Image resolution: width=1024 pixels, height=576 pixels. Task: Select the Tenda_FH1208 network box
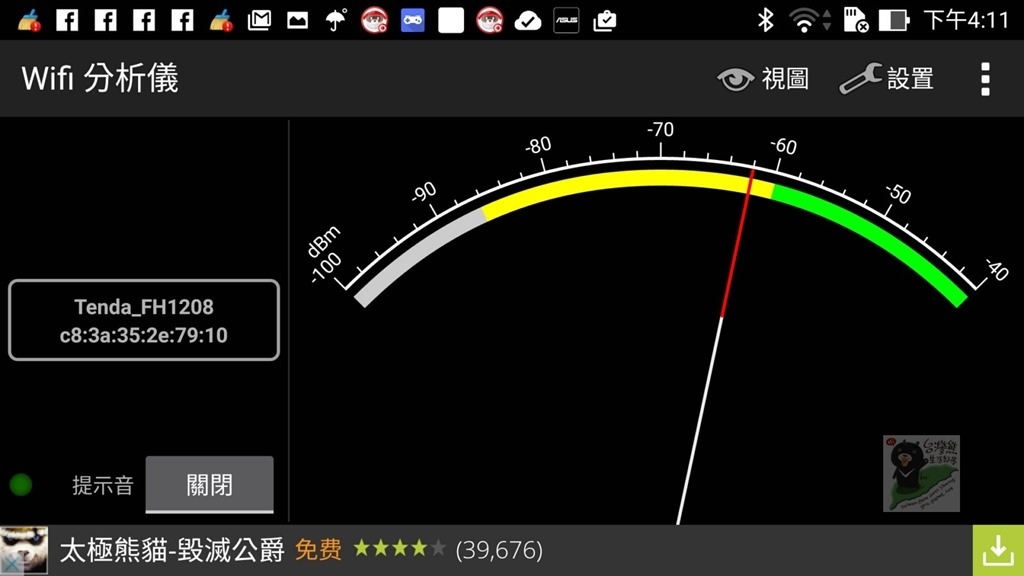[x=144, y=320]
